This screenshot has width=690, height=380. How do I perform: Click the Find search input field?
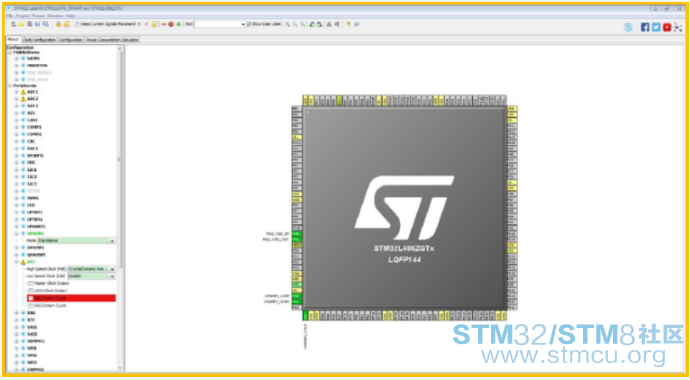[220, 24]
